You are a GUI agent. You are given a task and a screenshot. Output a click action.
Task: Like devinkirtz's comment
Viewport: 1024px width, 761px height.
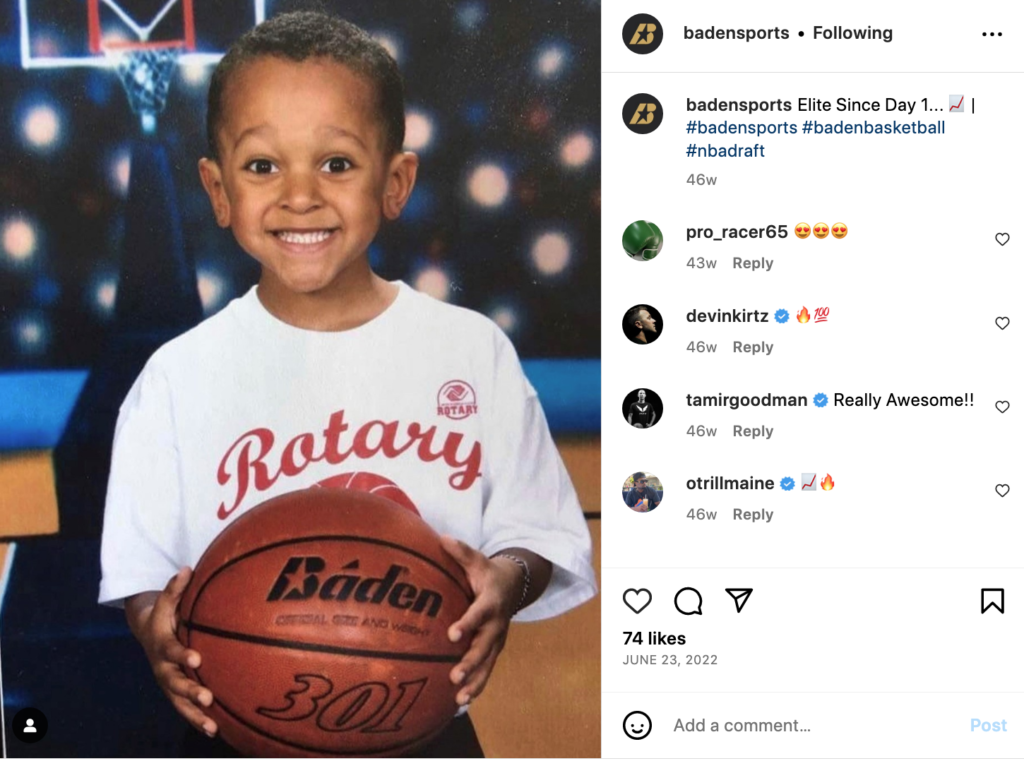[1002, 323]
